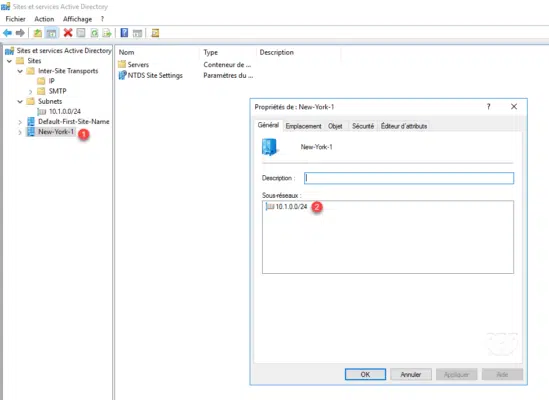Refresh the view using the toolbar icon

(94, 33)
